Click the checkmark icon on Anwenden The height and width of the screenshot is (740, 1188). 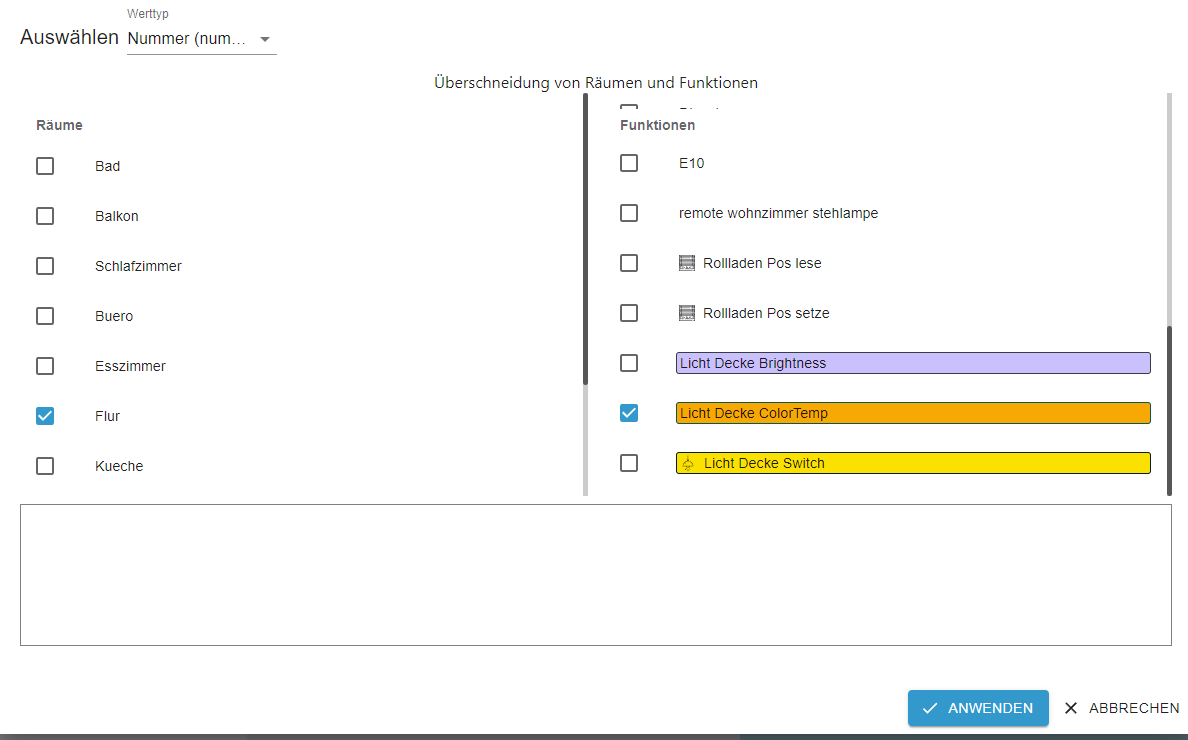pos(930,708)
